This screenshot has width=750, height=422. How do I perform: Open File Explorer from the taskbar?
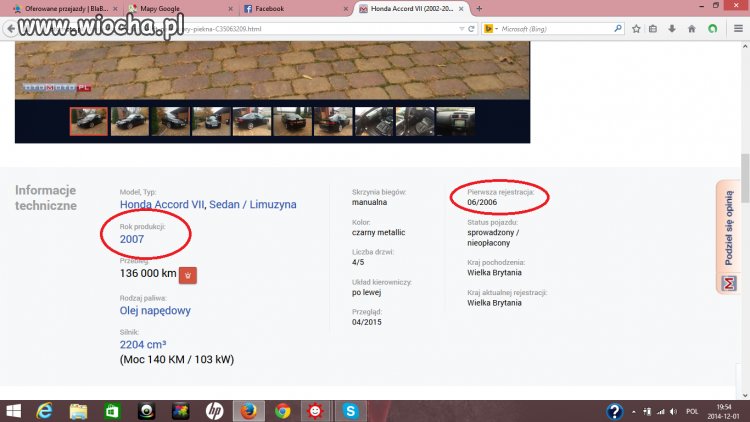click(x=78, y=411)
